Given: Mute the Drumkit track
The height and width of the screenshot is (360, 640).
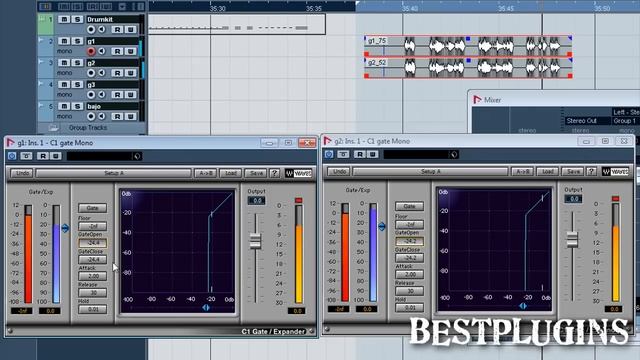Looking at the screenshot, I should click(x=64, y=19).
